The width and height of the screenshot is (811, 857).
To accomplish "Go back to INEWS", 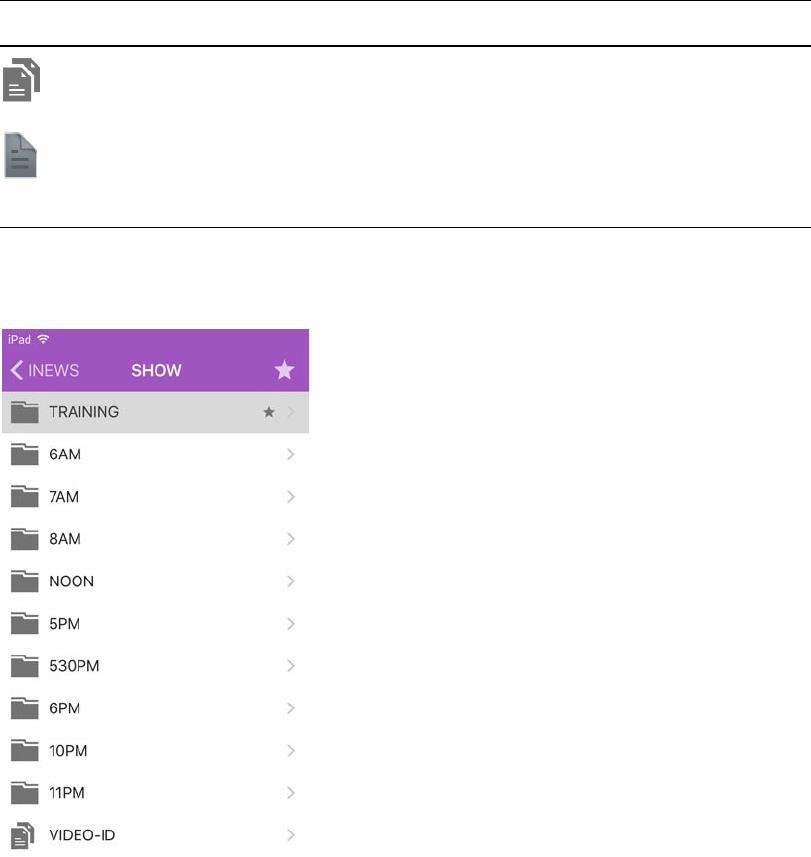I will click(45, 370).
